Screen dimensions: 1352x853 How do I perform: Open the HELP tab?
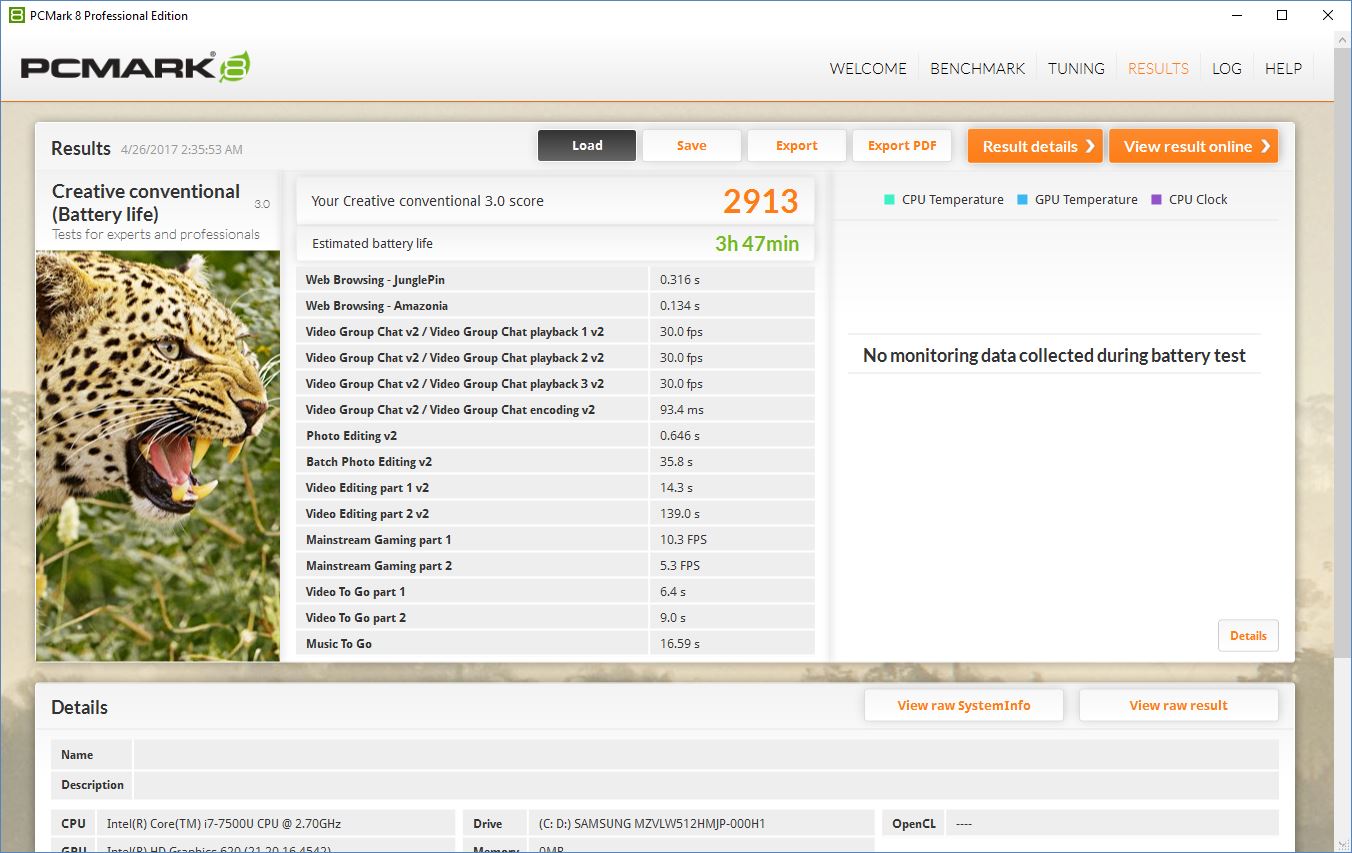point(1283,69)
